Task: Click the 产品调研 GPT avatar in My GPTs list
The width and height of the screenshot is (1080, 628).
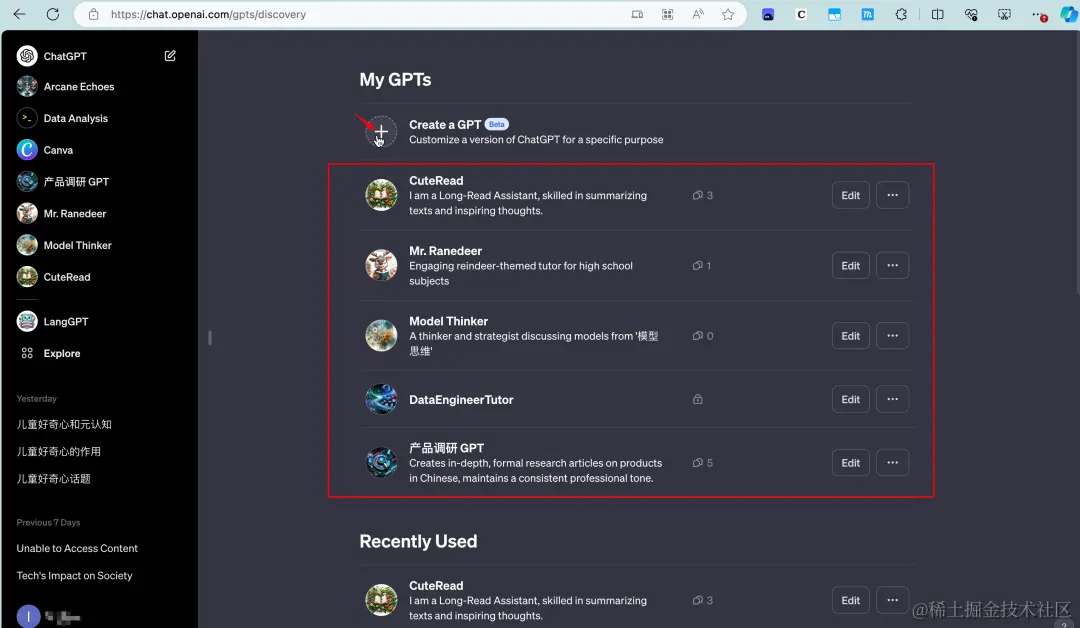Action: 381,463
